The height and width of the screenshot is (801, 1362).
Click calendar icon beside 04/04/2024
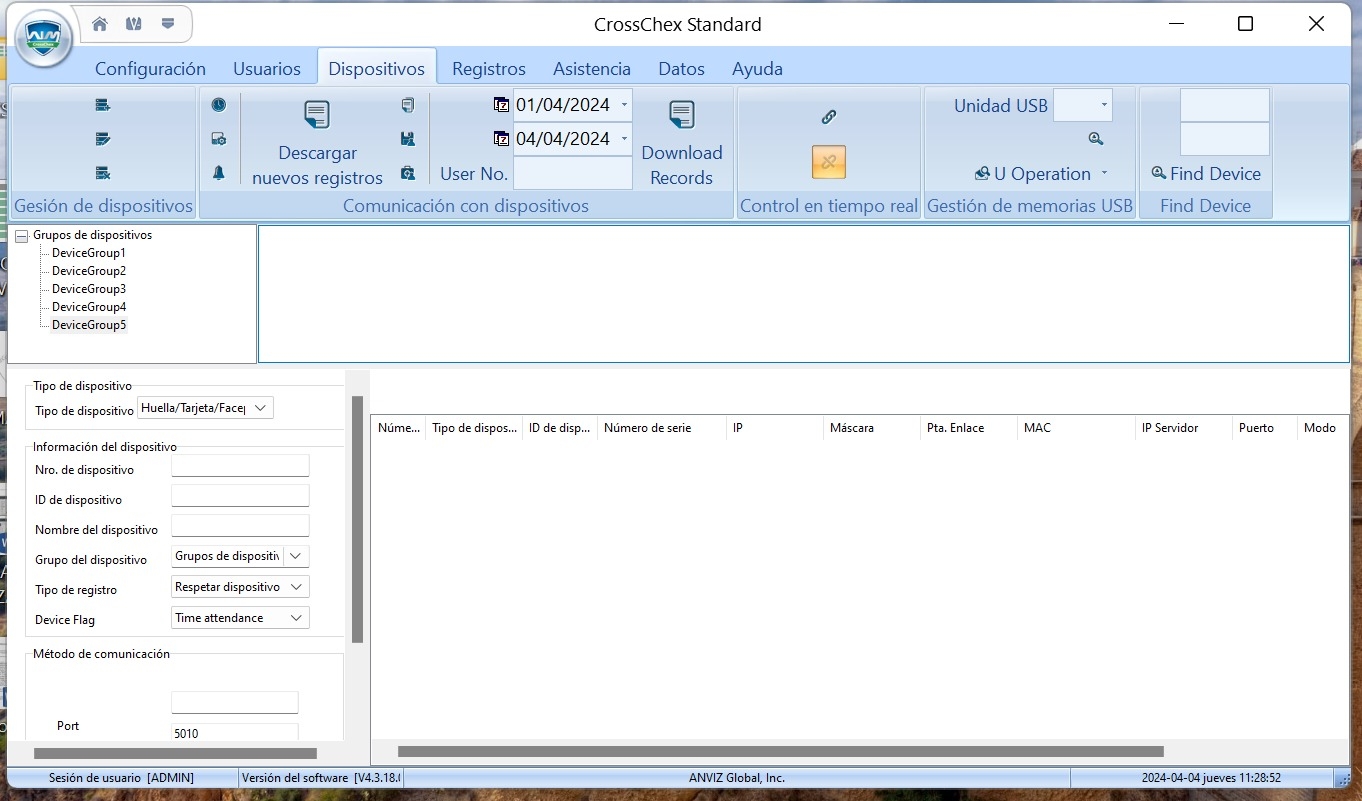[x=501, y=138]
